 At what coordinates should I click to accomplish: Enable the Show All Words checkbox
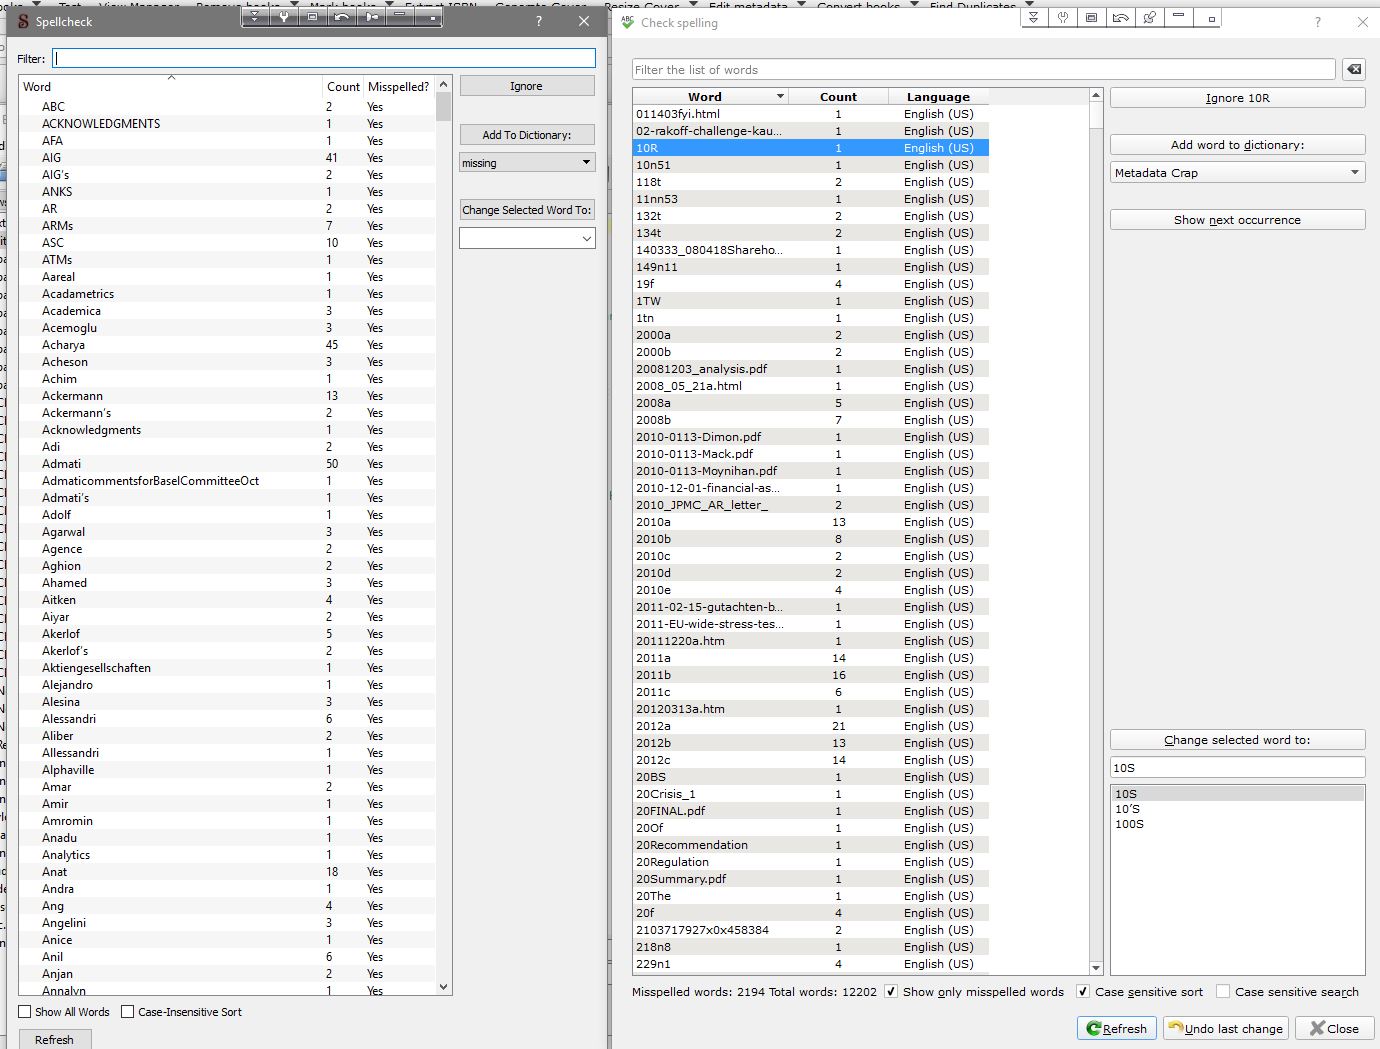[x=25, y=1012]
